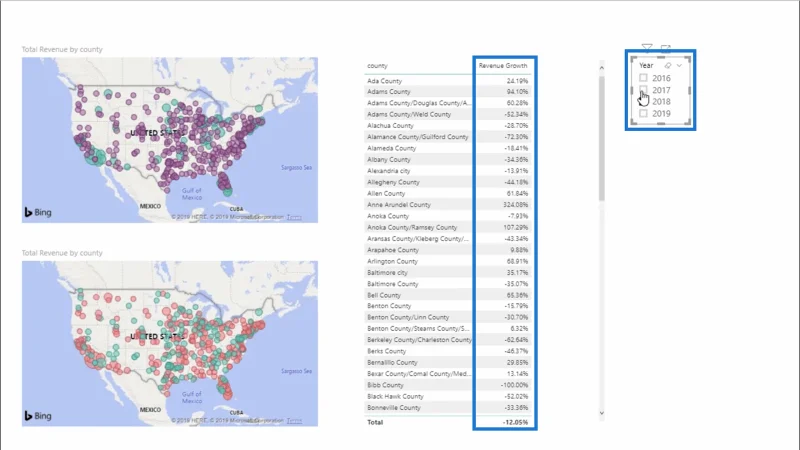Sort by the Revenue Growth column header
This screenshot has height=450, width=800.
pyautogui.click(x=503, y=66)
